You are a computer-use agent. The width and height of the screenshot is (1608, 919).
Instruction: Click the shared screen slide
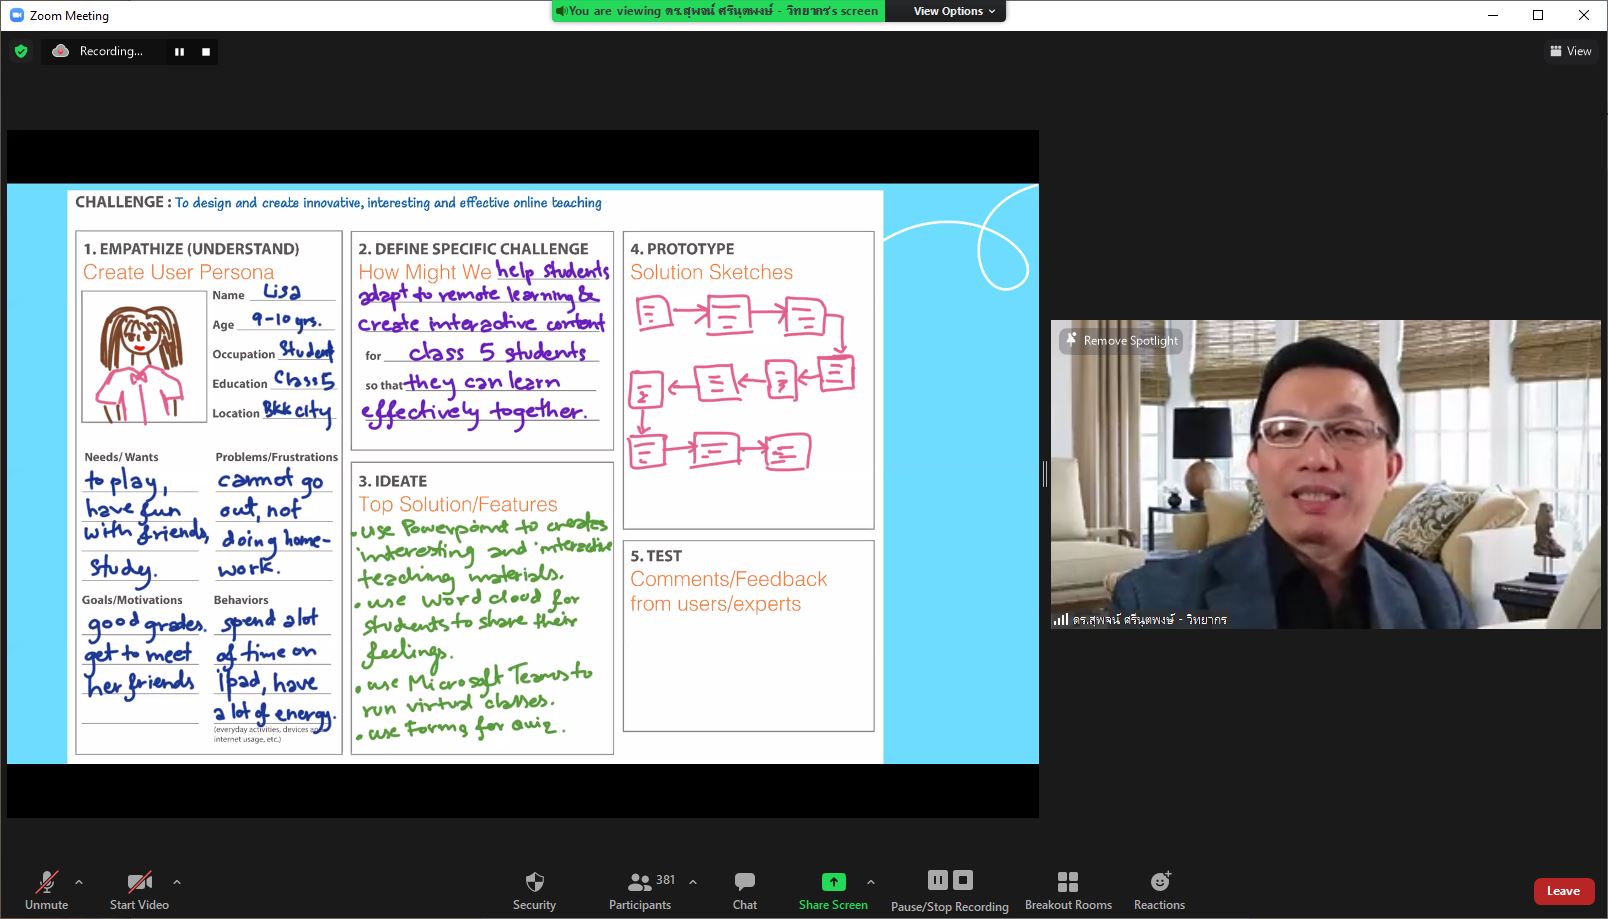[523, 474]
